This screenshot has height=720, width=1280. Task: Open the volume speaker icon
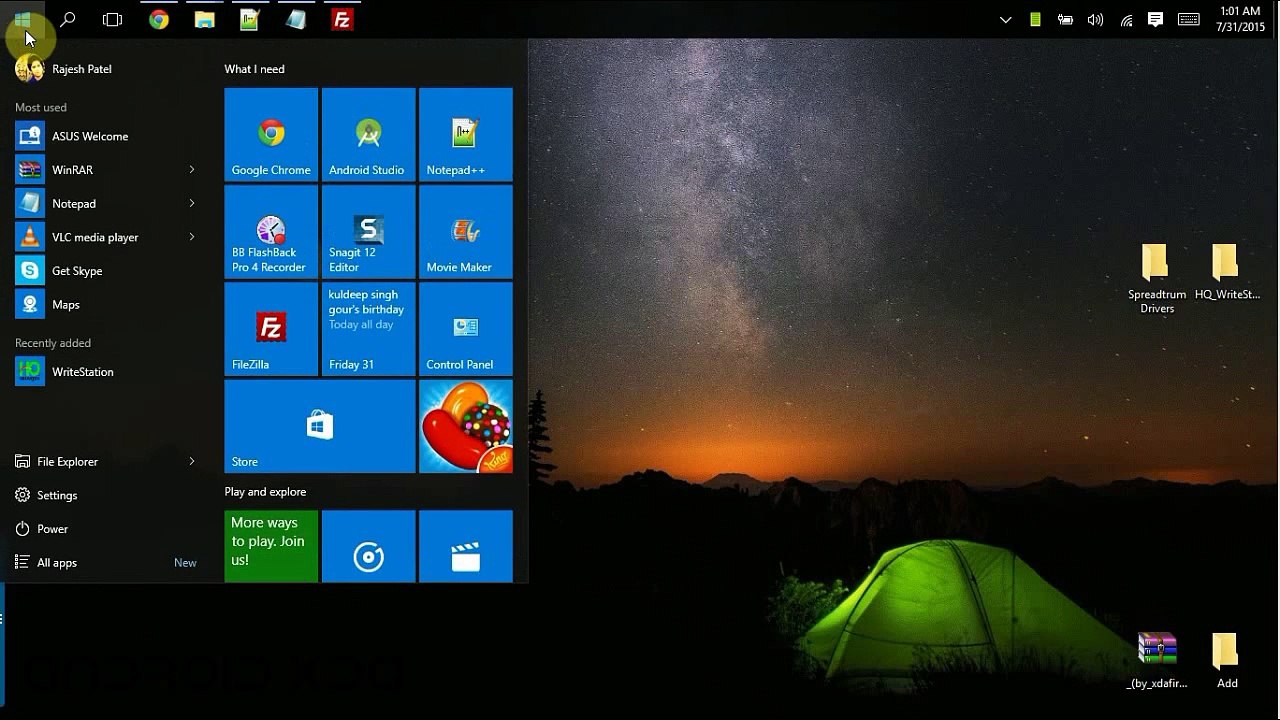[x=1095, y=19]
